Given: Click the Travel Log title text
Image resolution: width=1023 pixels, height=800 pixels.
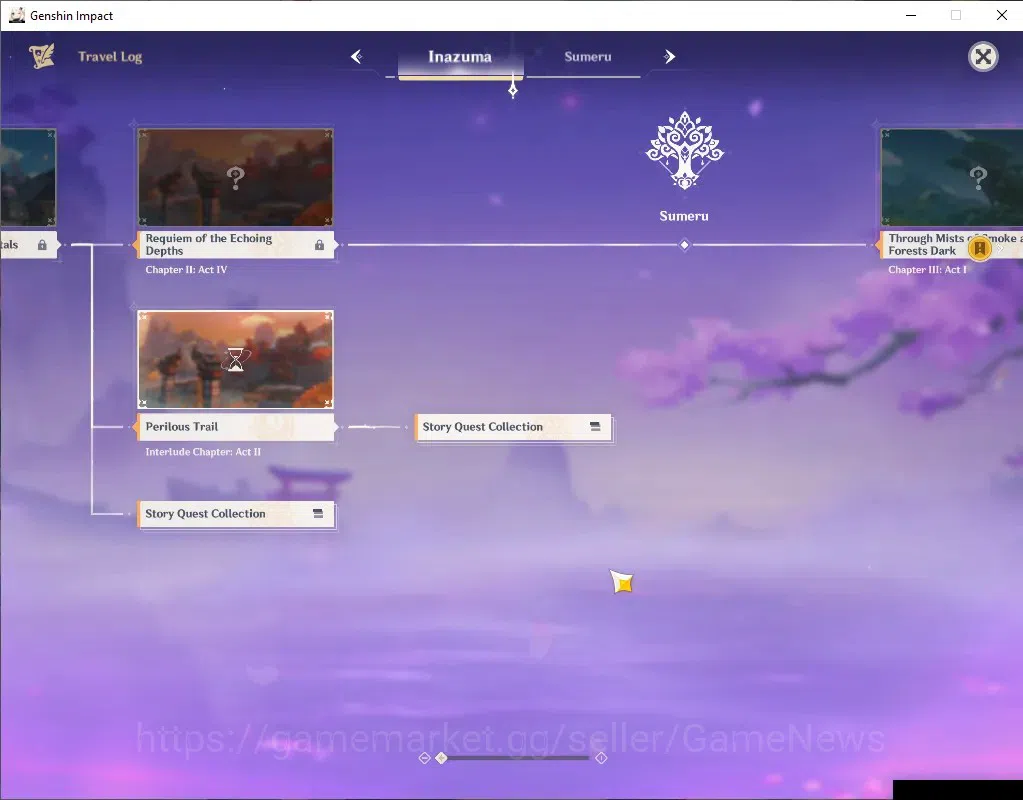Looking at the screenshot, I should pyautogui.click(x=110, y=57).
